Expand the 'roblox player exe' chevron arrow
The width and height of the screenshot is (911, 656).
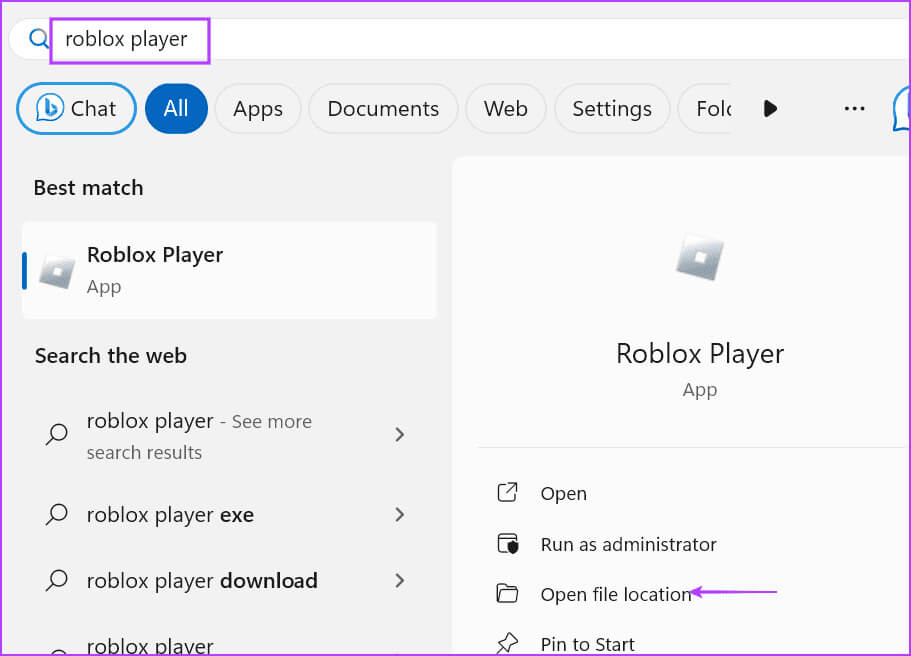click(399, 514)
